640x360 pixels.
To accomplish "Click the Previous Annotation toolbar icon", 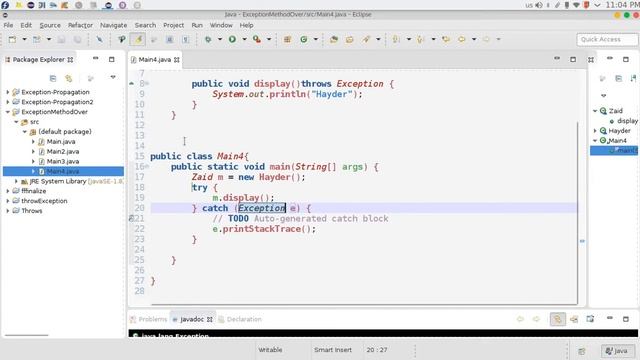I will coord(420,39).
